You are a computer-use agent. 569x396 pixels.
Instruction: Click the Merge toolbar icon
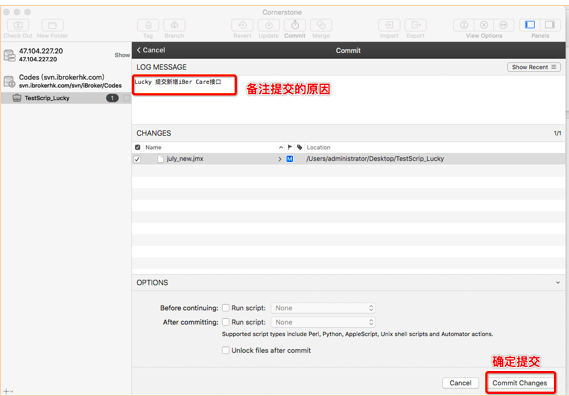321,25
